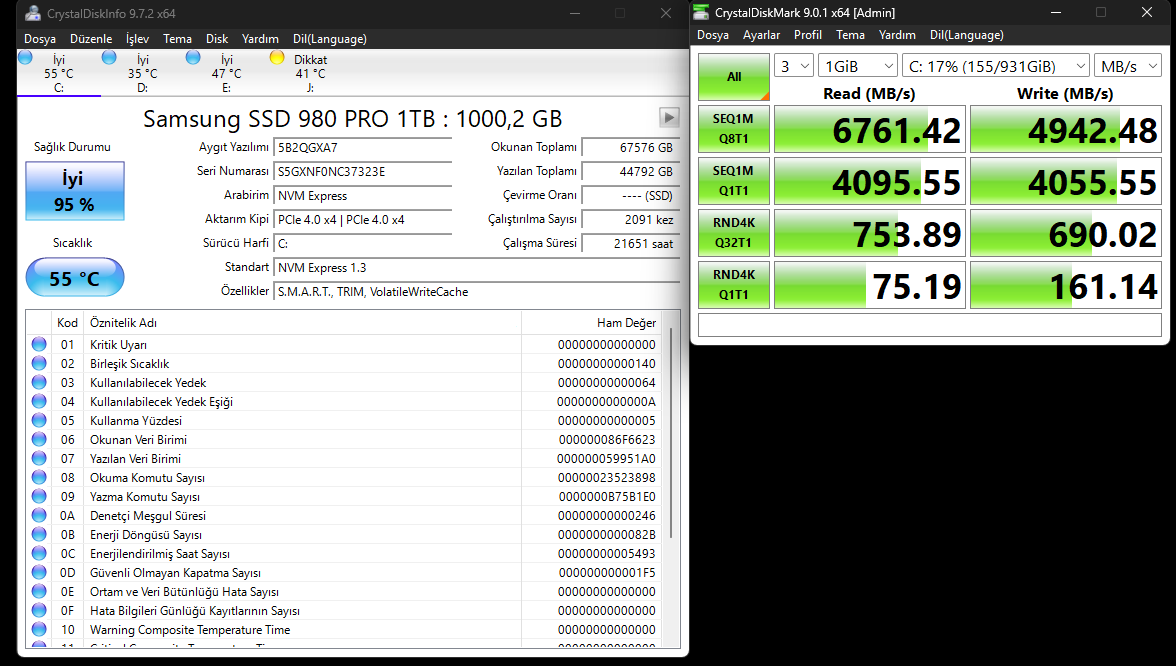This screenshot has height=666, width=1176.
Task: Click status orb for Kullanılabilecek Yedek row
Action: coord(39,382)
